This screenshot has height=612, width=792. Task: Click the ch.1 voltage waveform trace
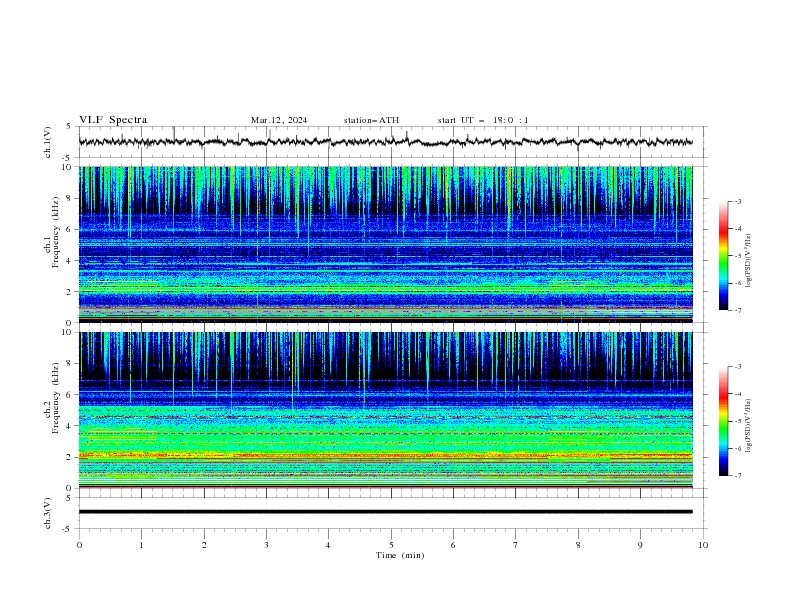coord(385,142)
